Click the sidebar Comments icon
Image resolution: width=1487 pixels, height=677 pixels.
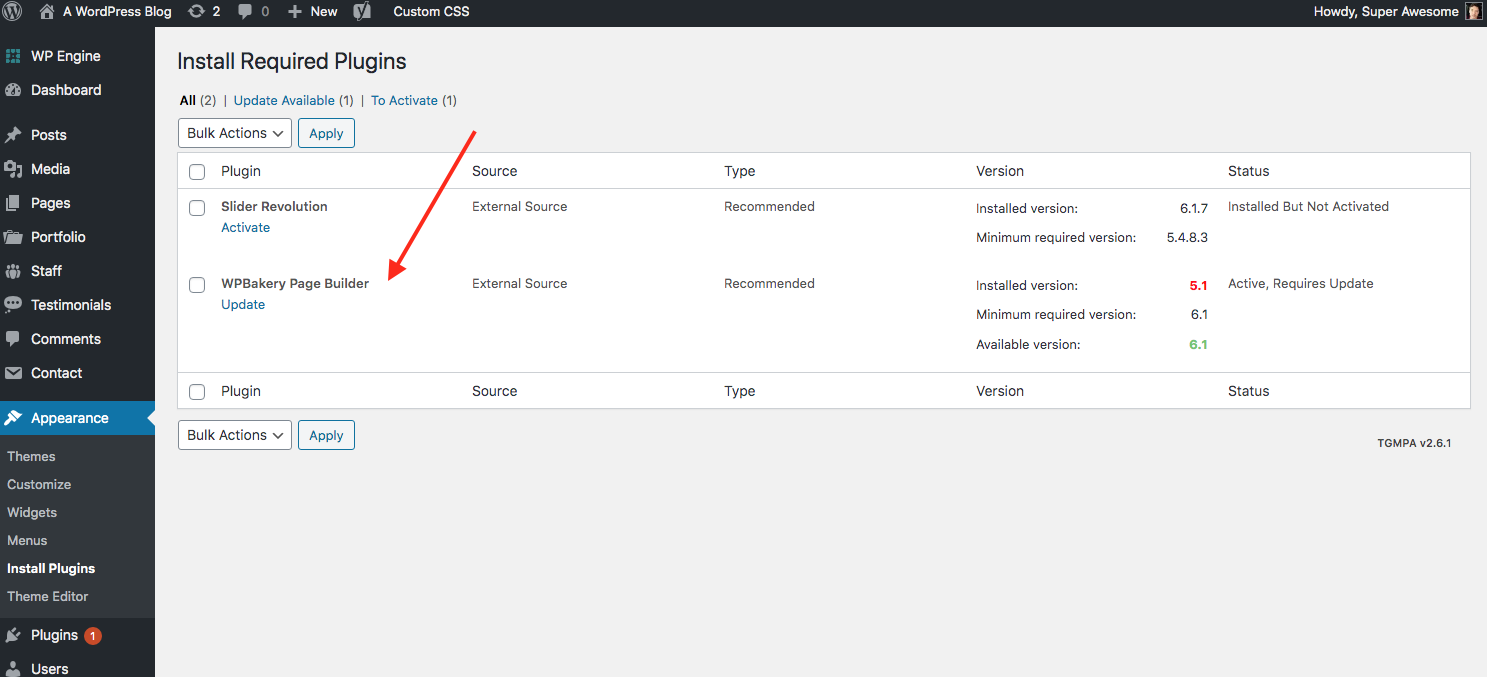click(x=13, y=339)
